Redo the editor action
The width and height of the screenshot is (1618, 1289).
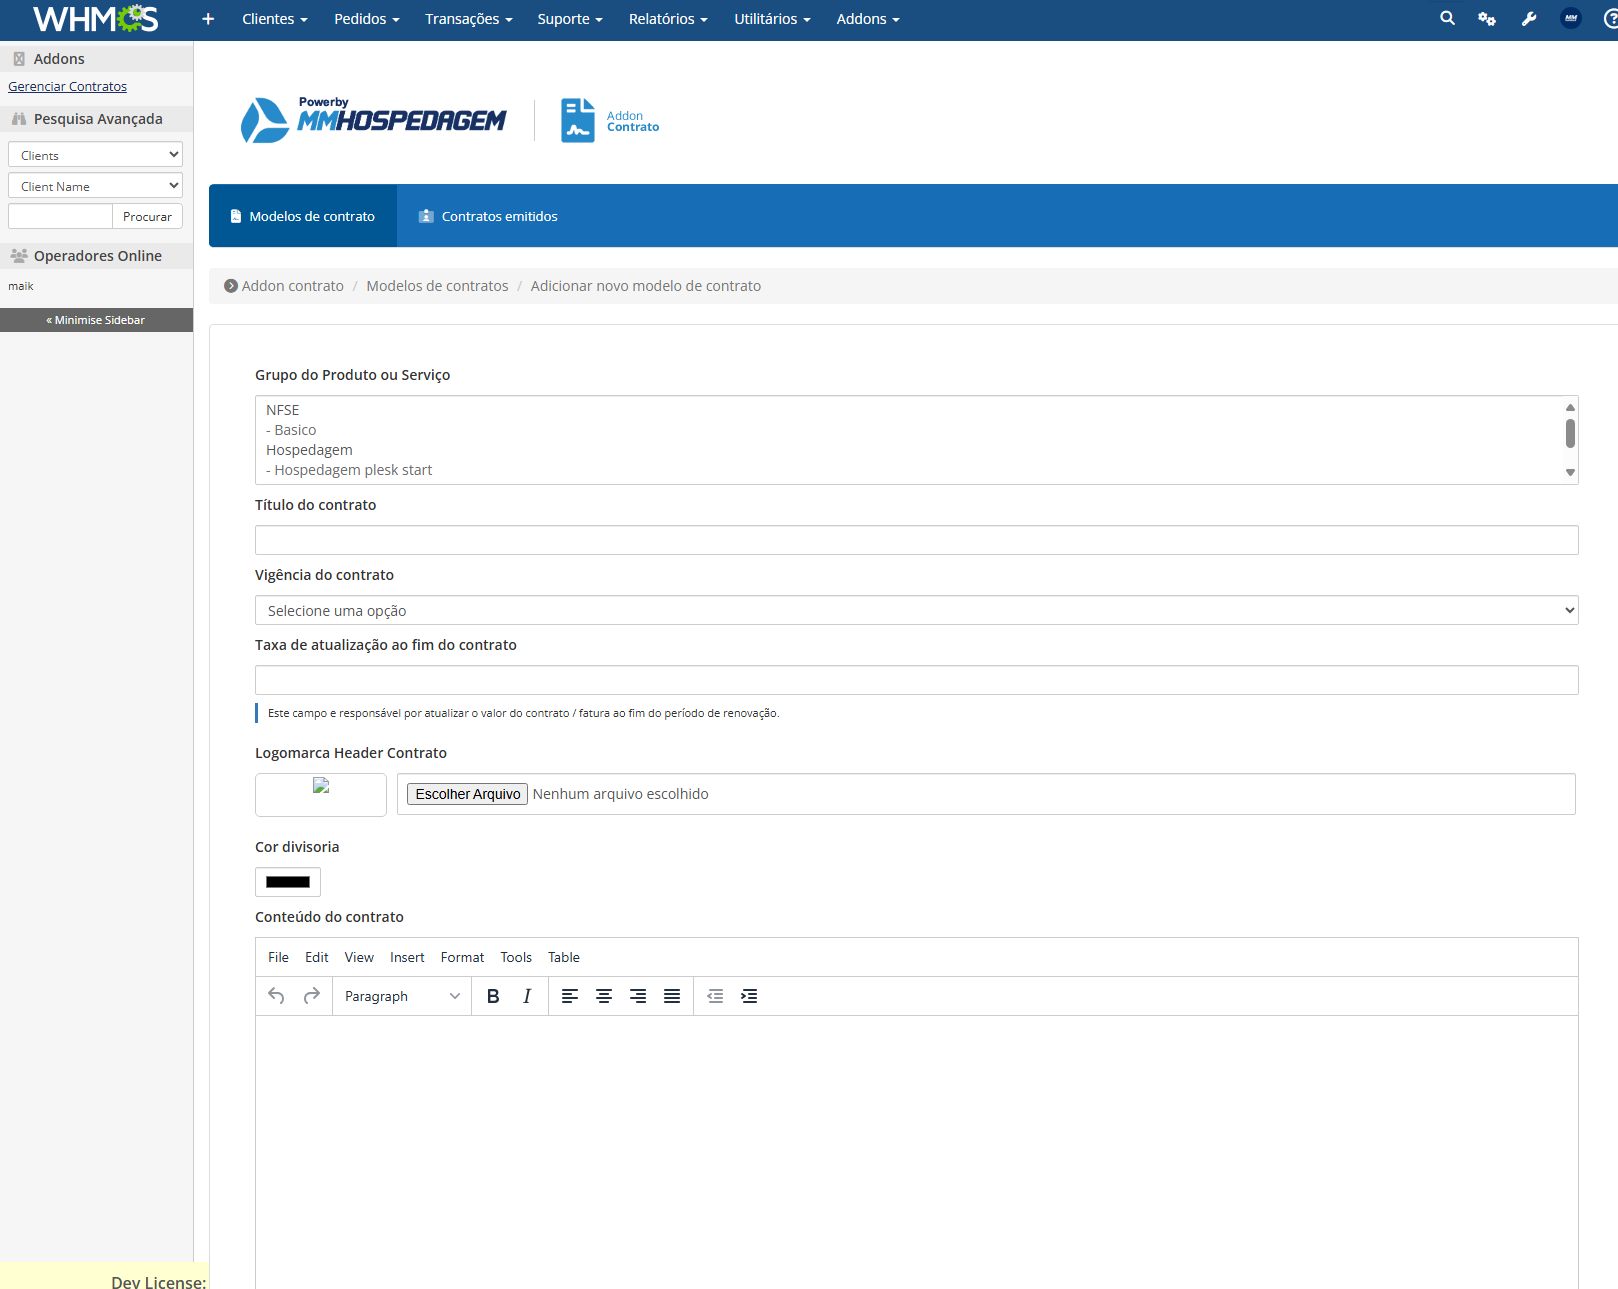pos(311,996)
